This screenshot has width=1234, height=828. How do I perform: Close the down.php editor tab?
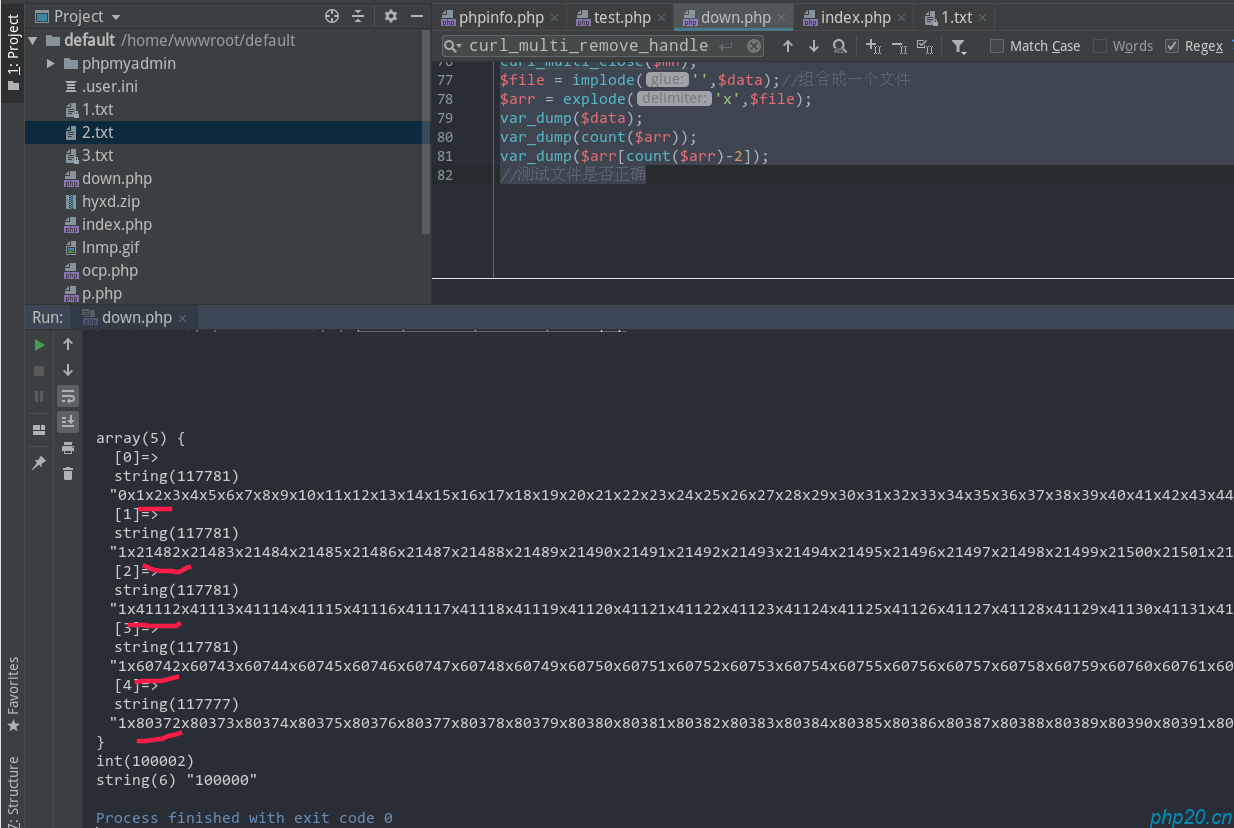pyautogui.click(x=782, y=18)
